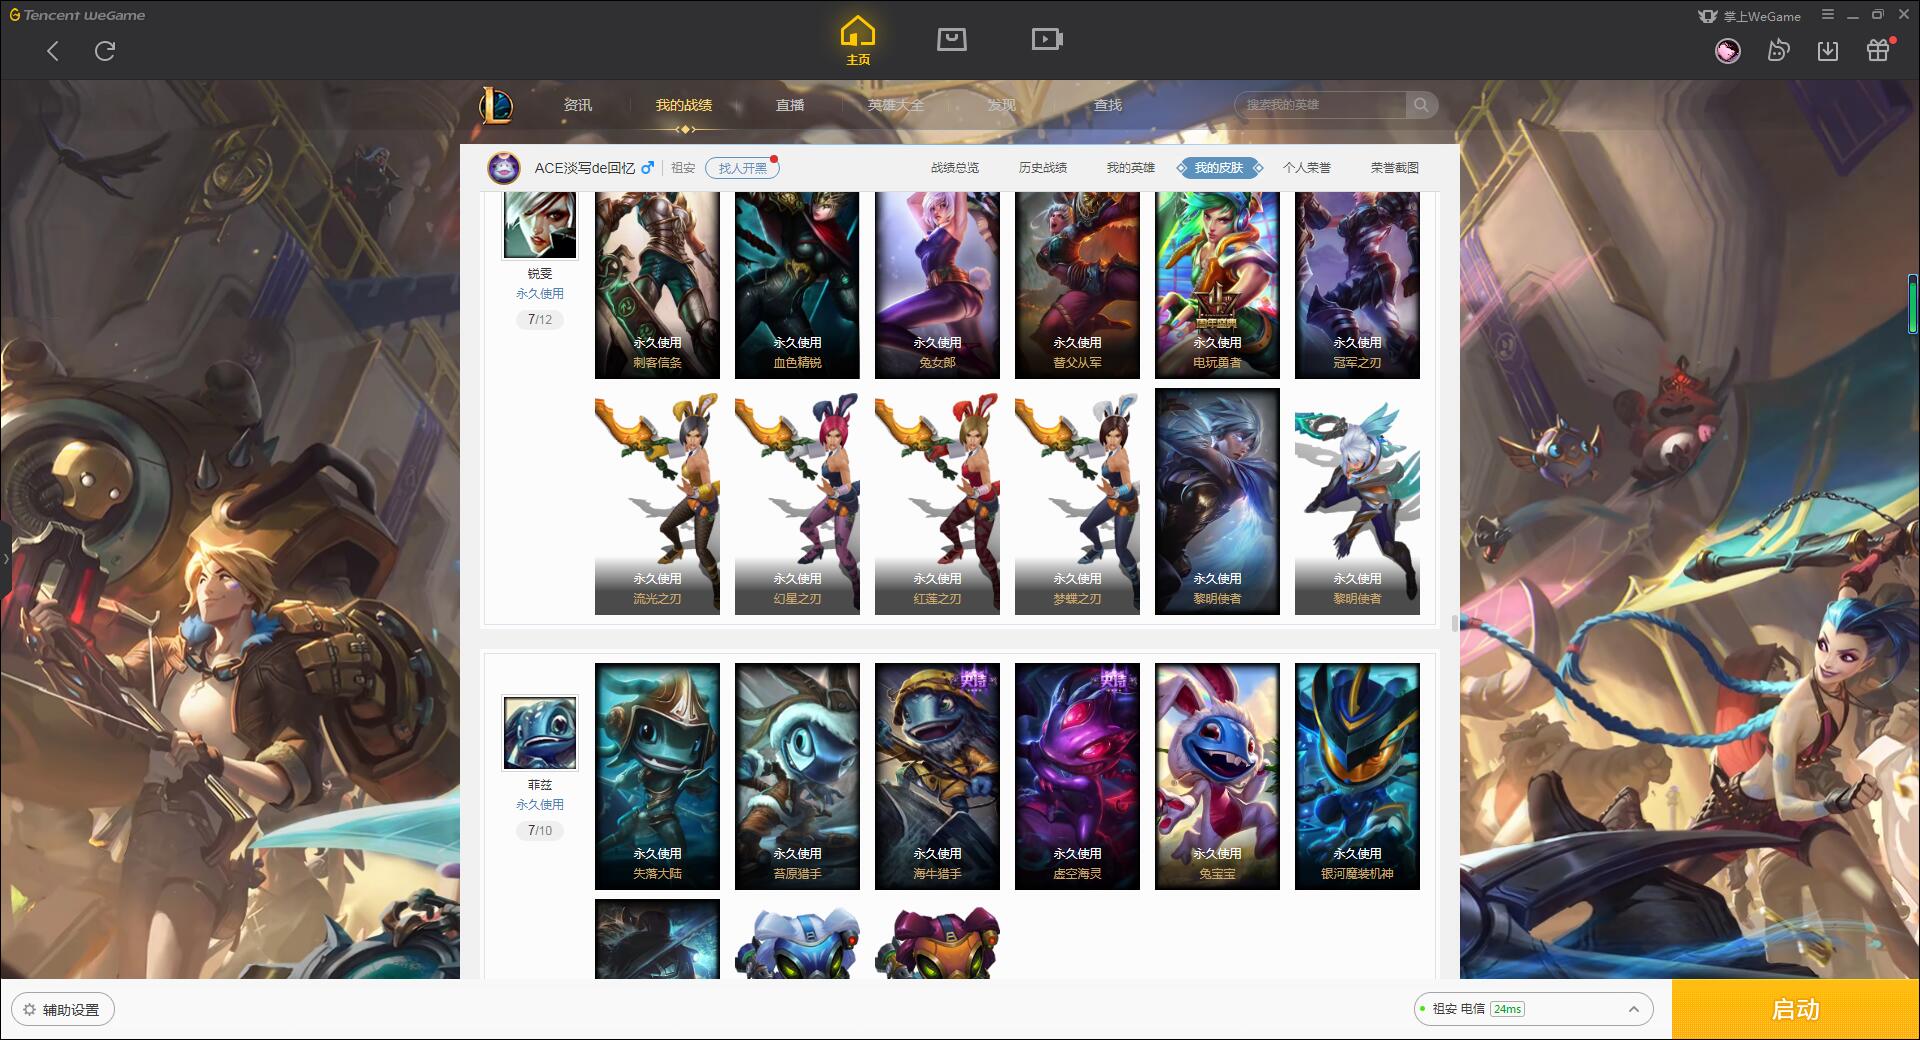
Task: Refresh the page with reload icon
Action: click(105, 51)
